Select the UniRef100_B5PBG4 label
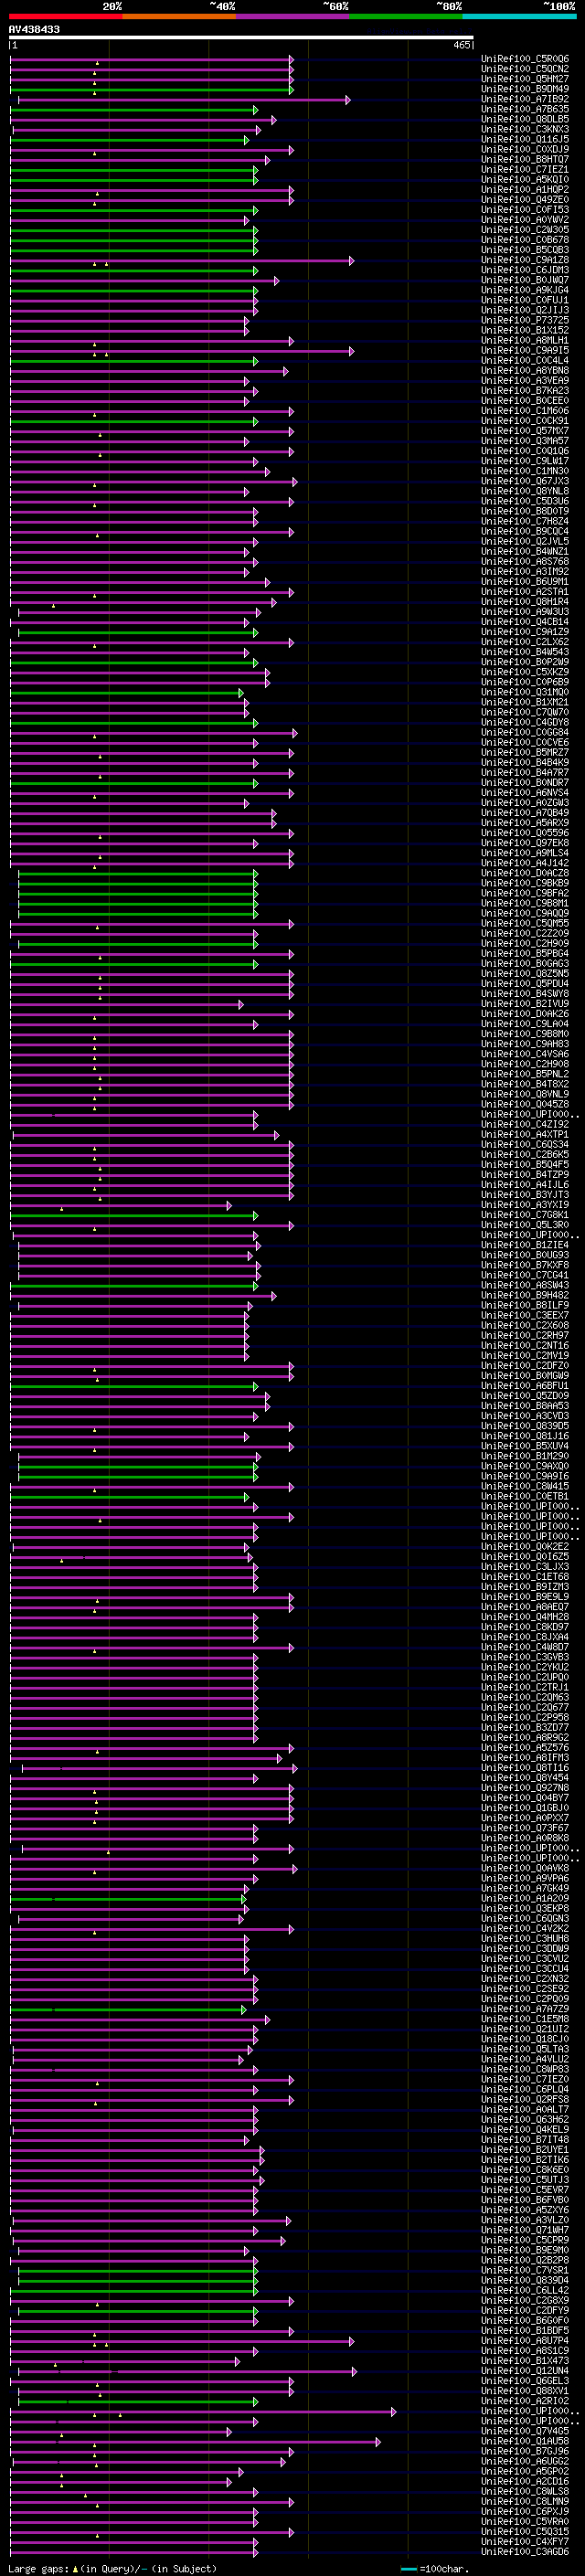The height and width of the screenshot is (2576, 585). (525, 954)
